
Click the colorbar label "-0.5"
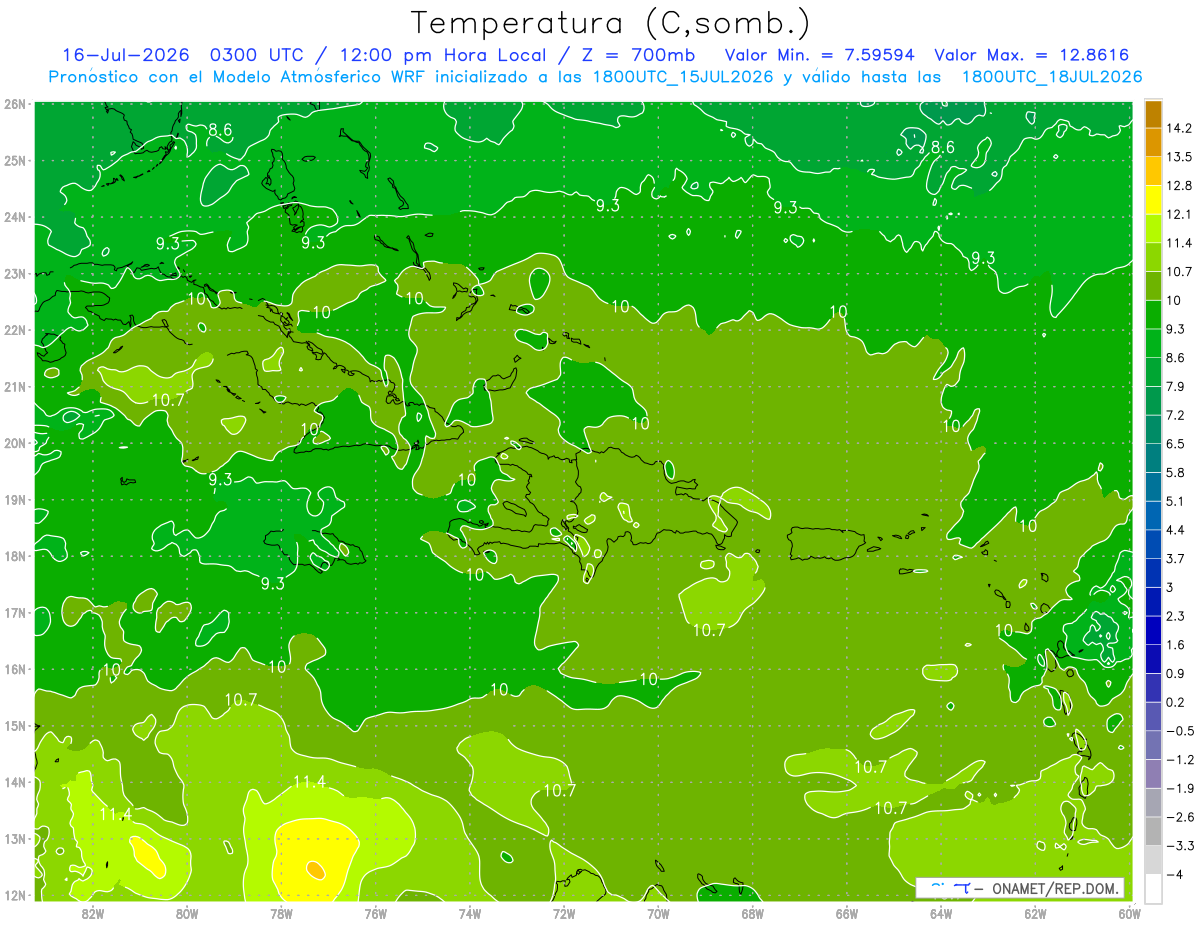coord(1180,731)
